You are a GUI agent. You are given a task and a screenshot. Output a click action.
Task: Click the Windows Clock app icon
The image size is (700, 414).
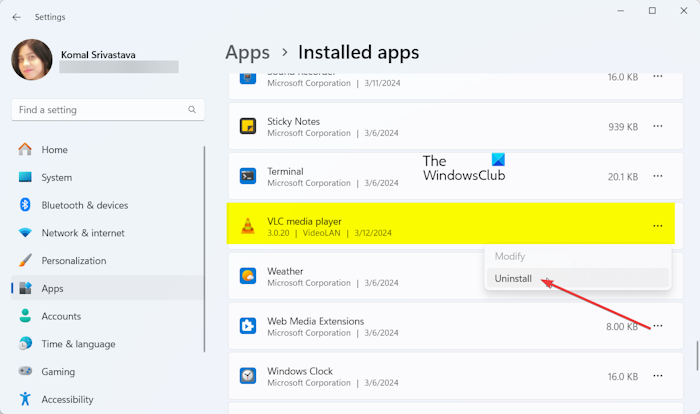pyautogui.click(x=248, y=376)
